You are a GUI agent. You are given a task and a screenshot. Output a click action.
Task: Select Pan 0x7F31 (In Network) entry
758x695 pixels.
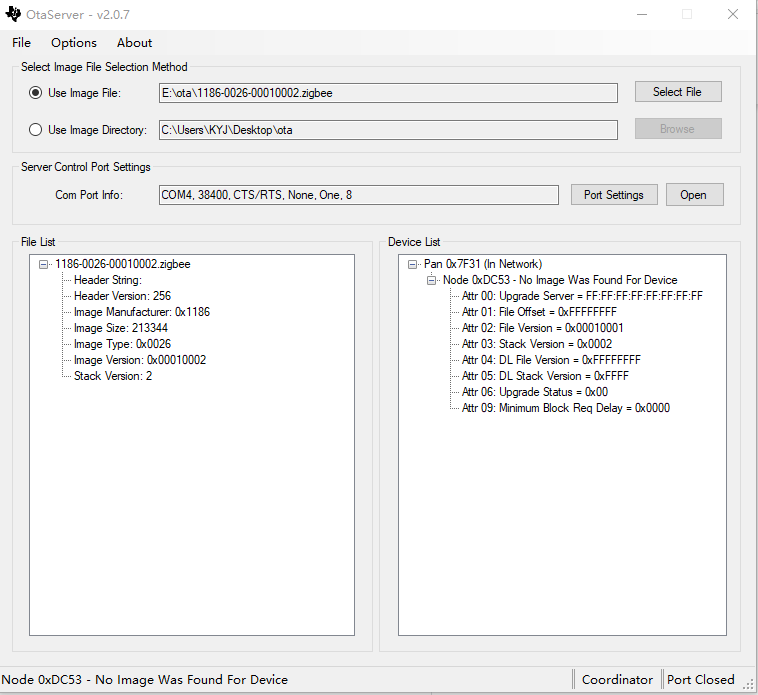(483, 264)
